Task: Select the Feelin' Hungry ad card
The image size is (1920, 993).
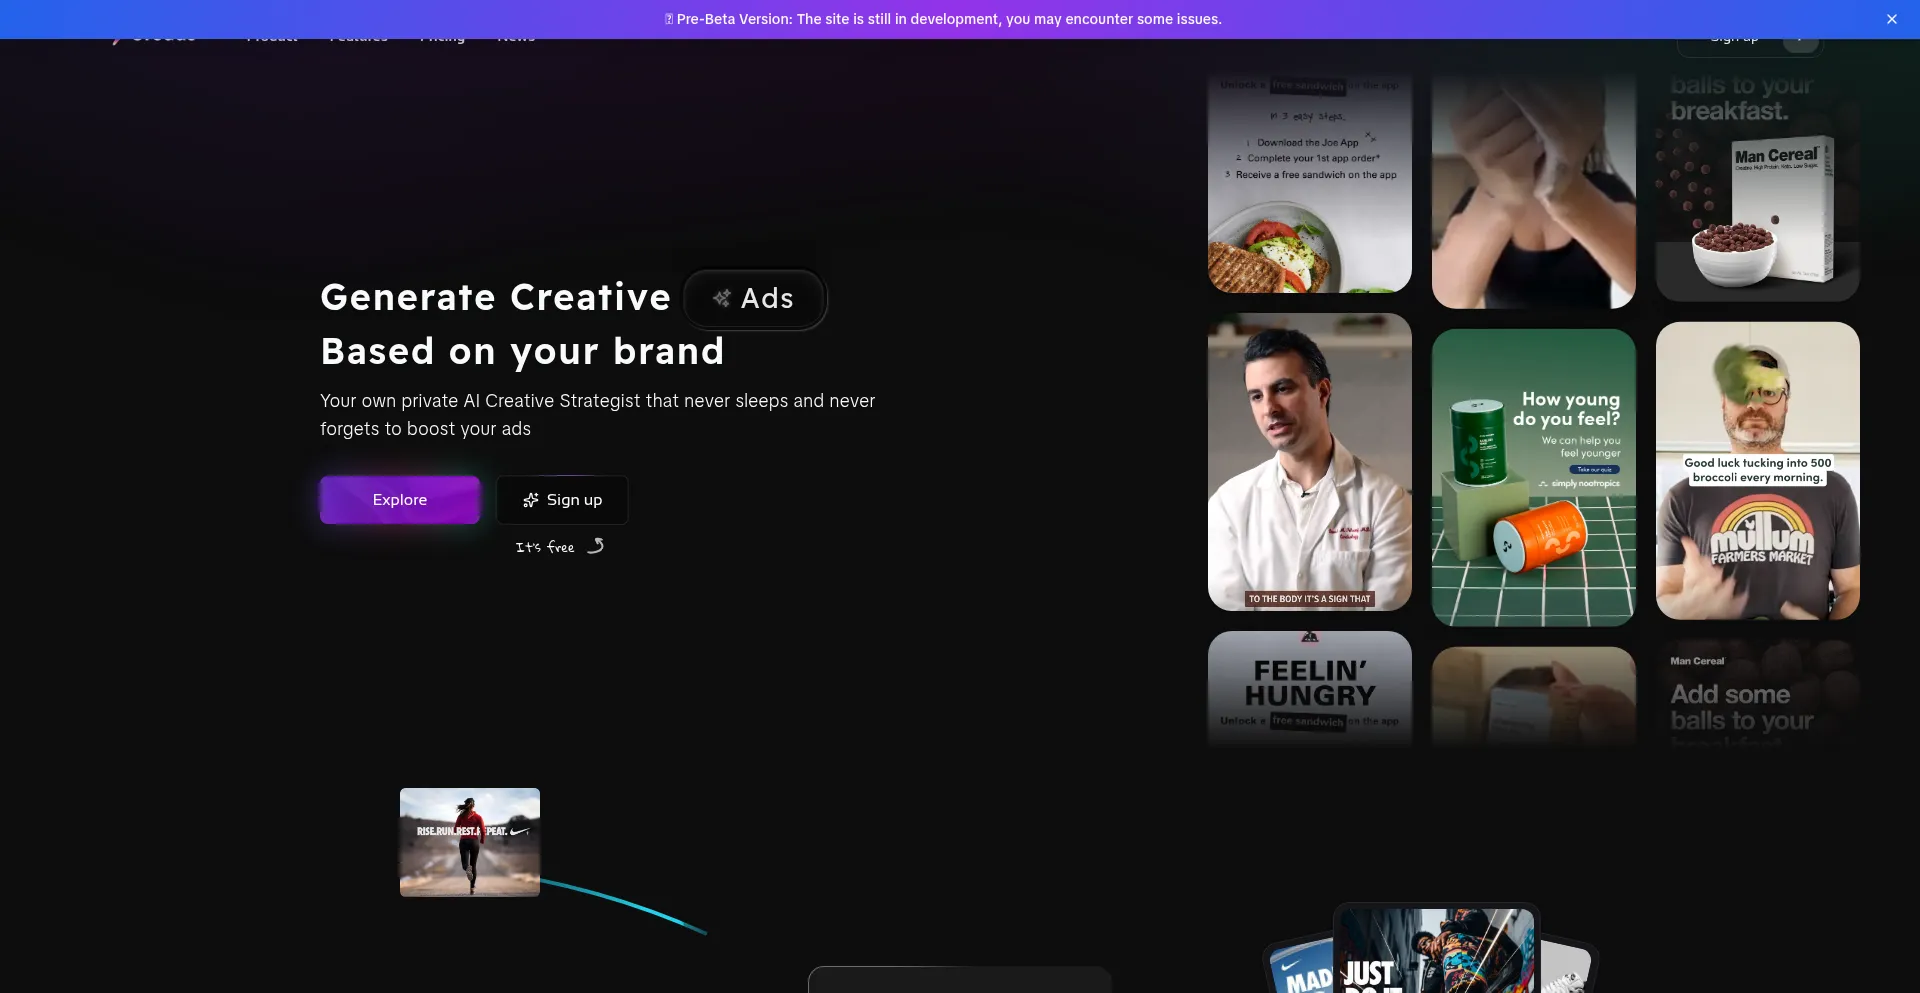Action: 1309,688
